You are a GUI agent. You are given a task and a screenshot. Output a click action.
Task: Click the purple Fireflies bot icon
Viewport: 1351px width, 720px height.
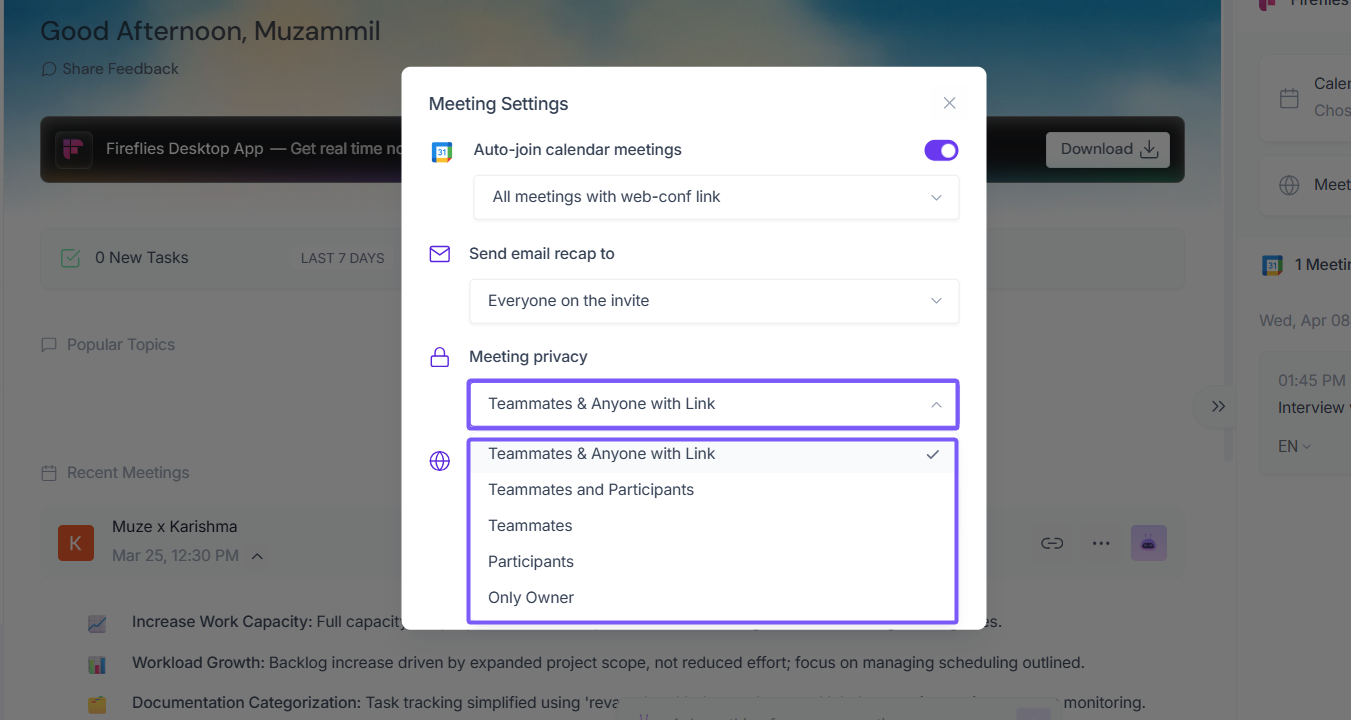tap(1148, 543)
